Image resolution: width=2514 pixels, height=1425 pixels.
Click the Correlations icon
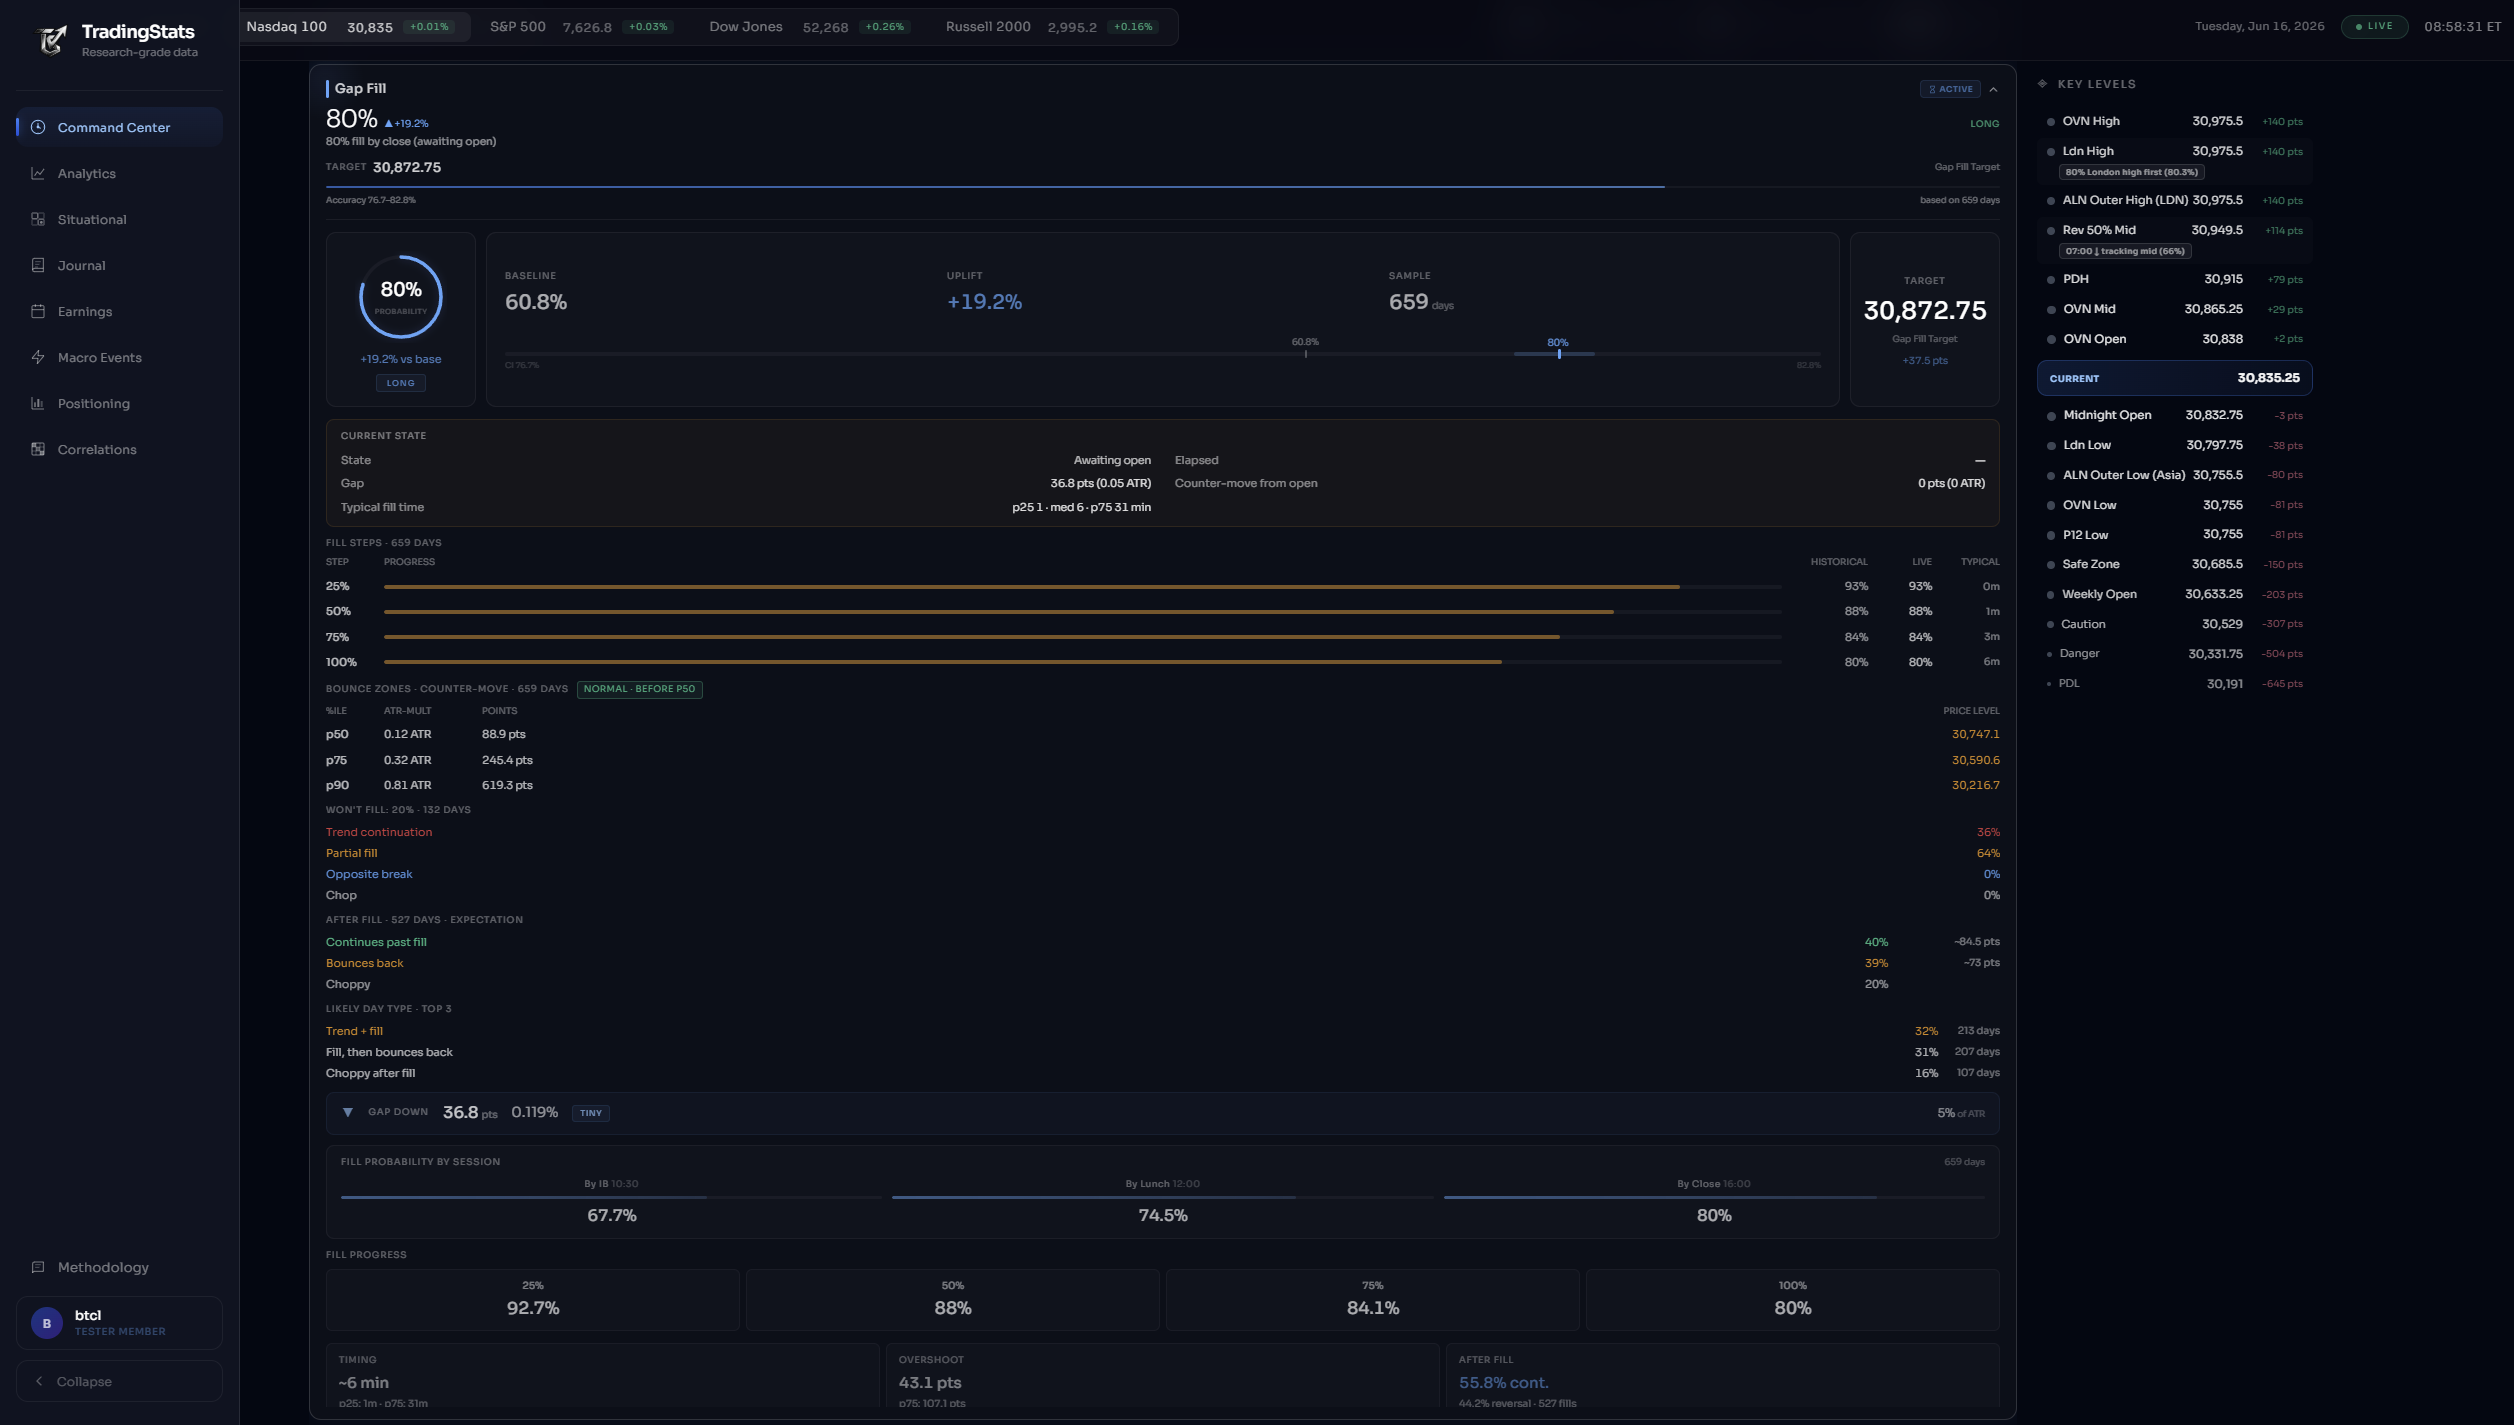(38, 449)
